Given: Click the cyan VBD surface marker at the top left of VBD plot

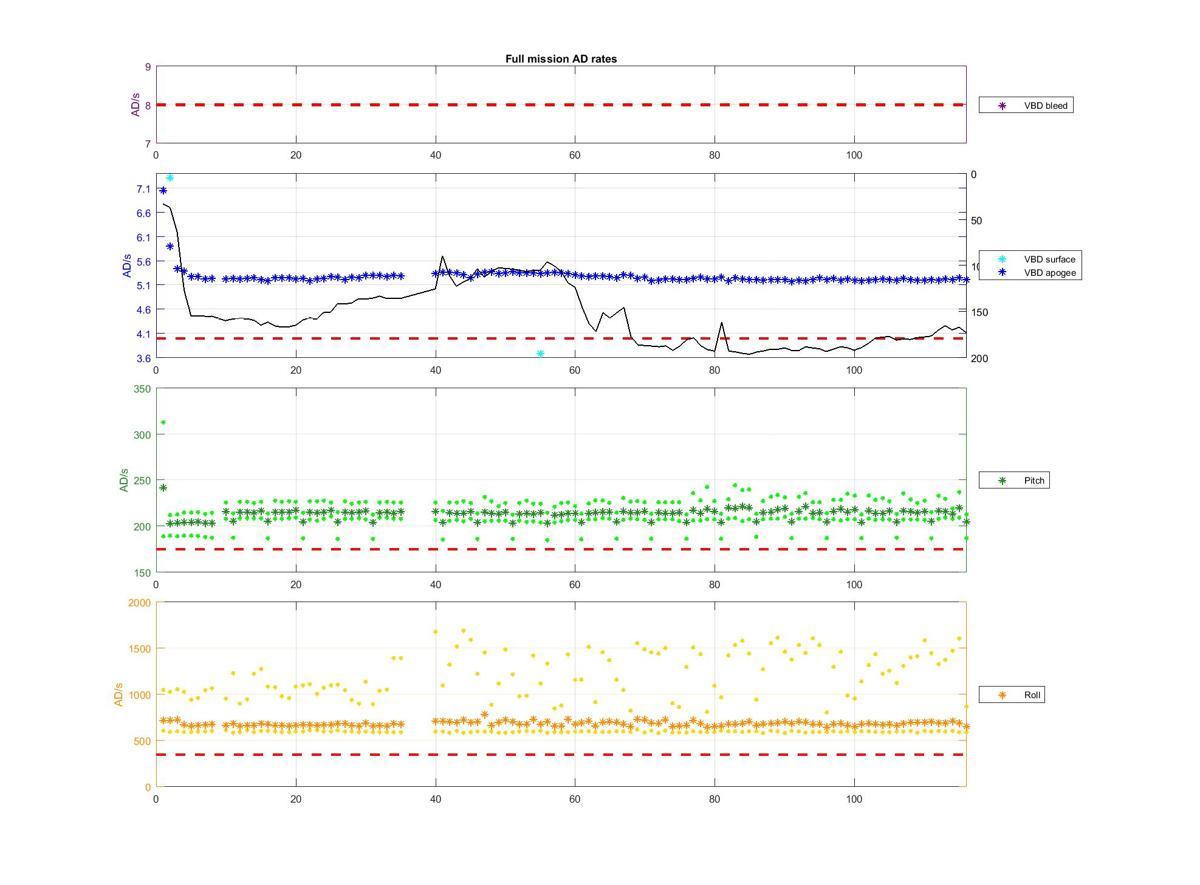Looking at the screenshot, I should pyautogui.click(x=169, y=178).
